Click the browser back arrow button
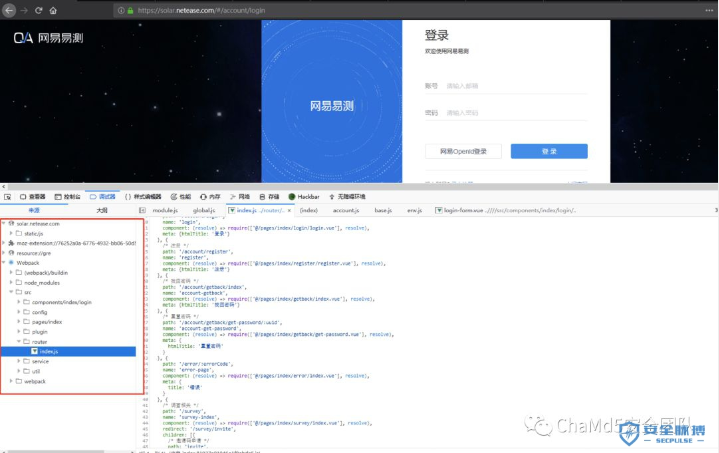The image size is (719, 453). pyautogui.click(x=9, y=10)
